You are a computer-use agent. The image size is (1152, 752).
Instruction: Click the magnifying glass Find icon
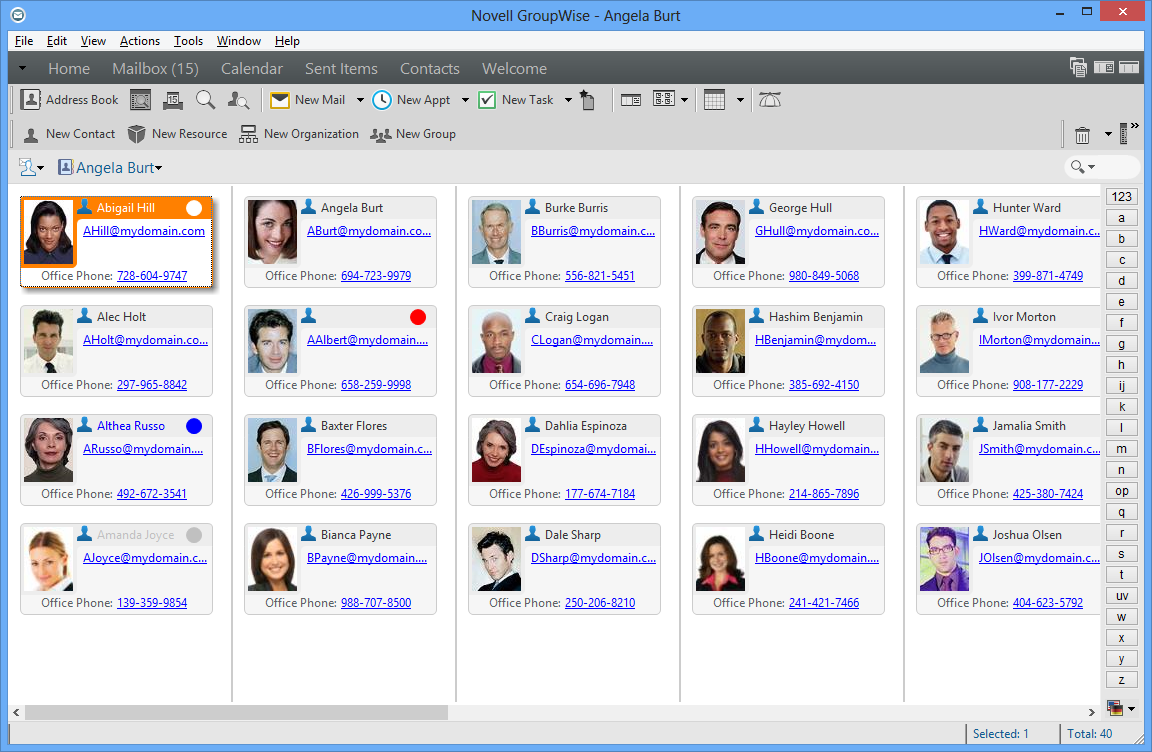point(205,100)
